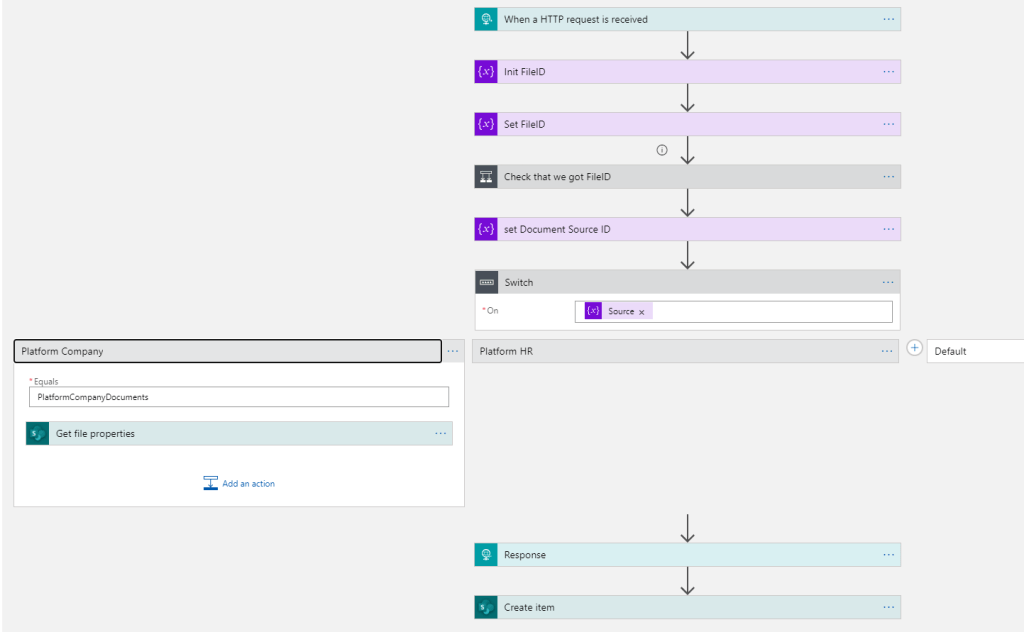
Task: Click the SharePoint icon on Create item
Action: tap(486, 607)
